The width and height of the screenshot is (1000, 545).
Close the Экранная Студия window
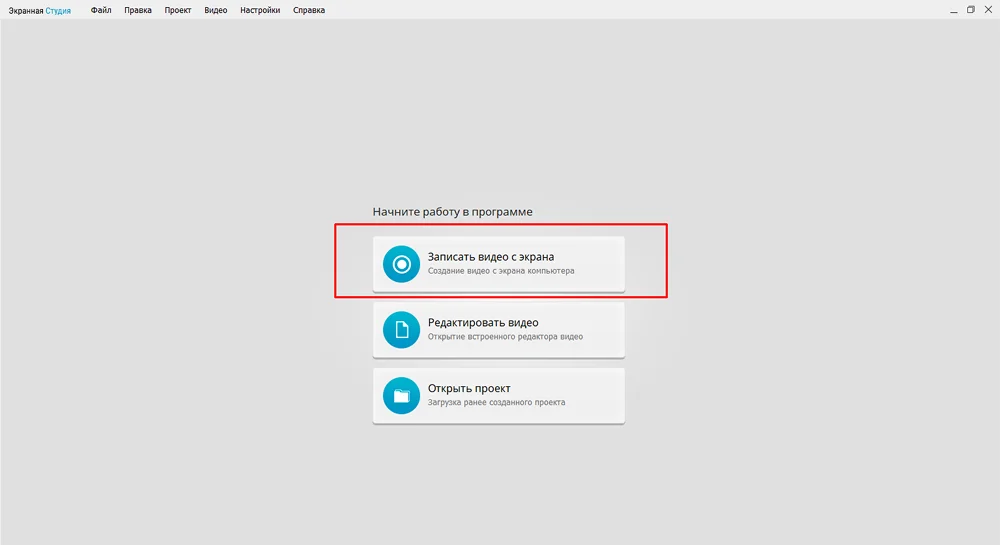point(989,10)
